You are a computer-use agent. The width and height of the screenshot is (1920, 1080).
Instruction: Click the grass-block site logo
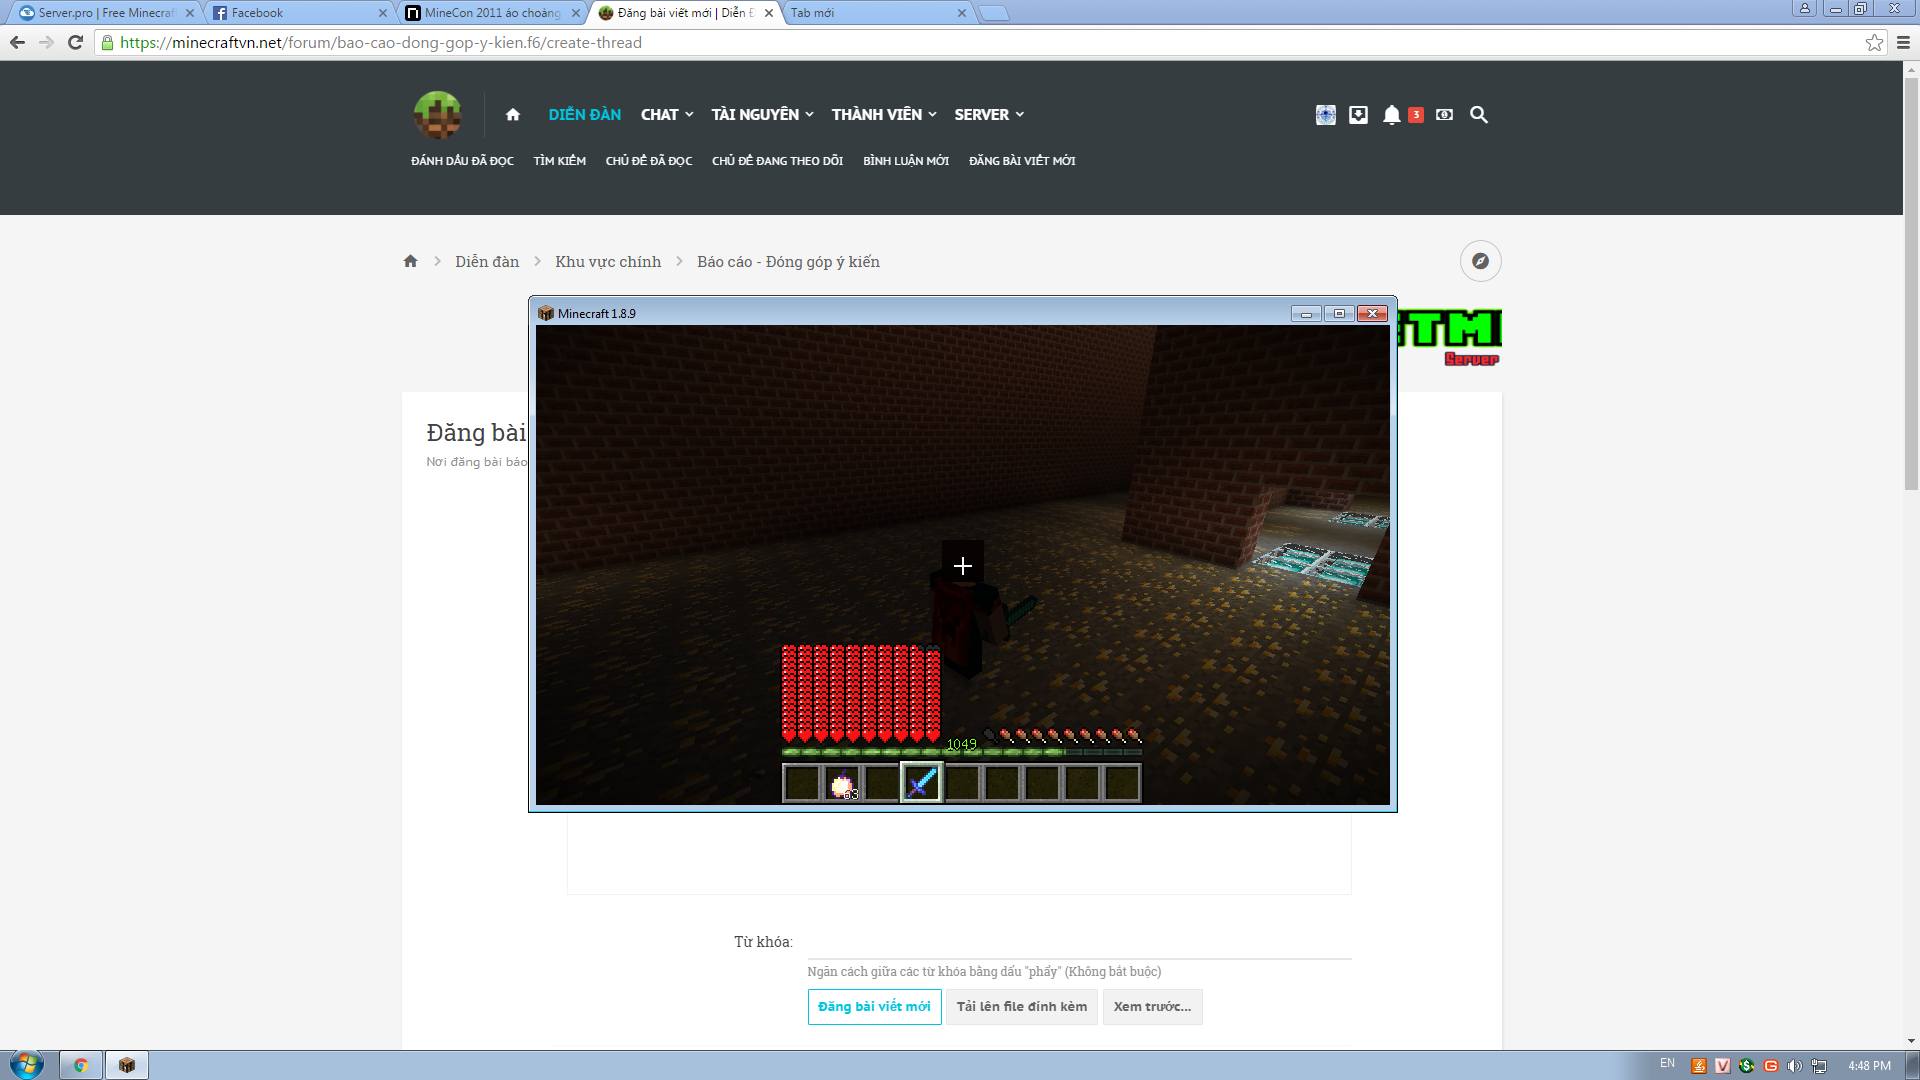tap(438, 115)
